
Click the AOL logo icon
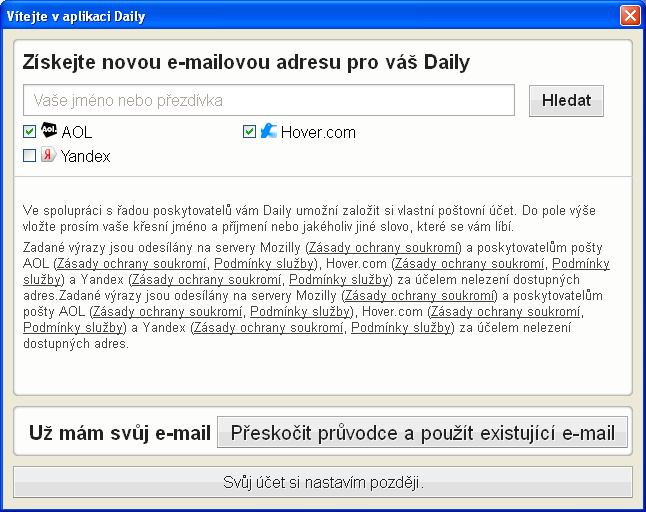pos(49,131)
